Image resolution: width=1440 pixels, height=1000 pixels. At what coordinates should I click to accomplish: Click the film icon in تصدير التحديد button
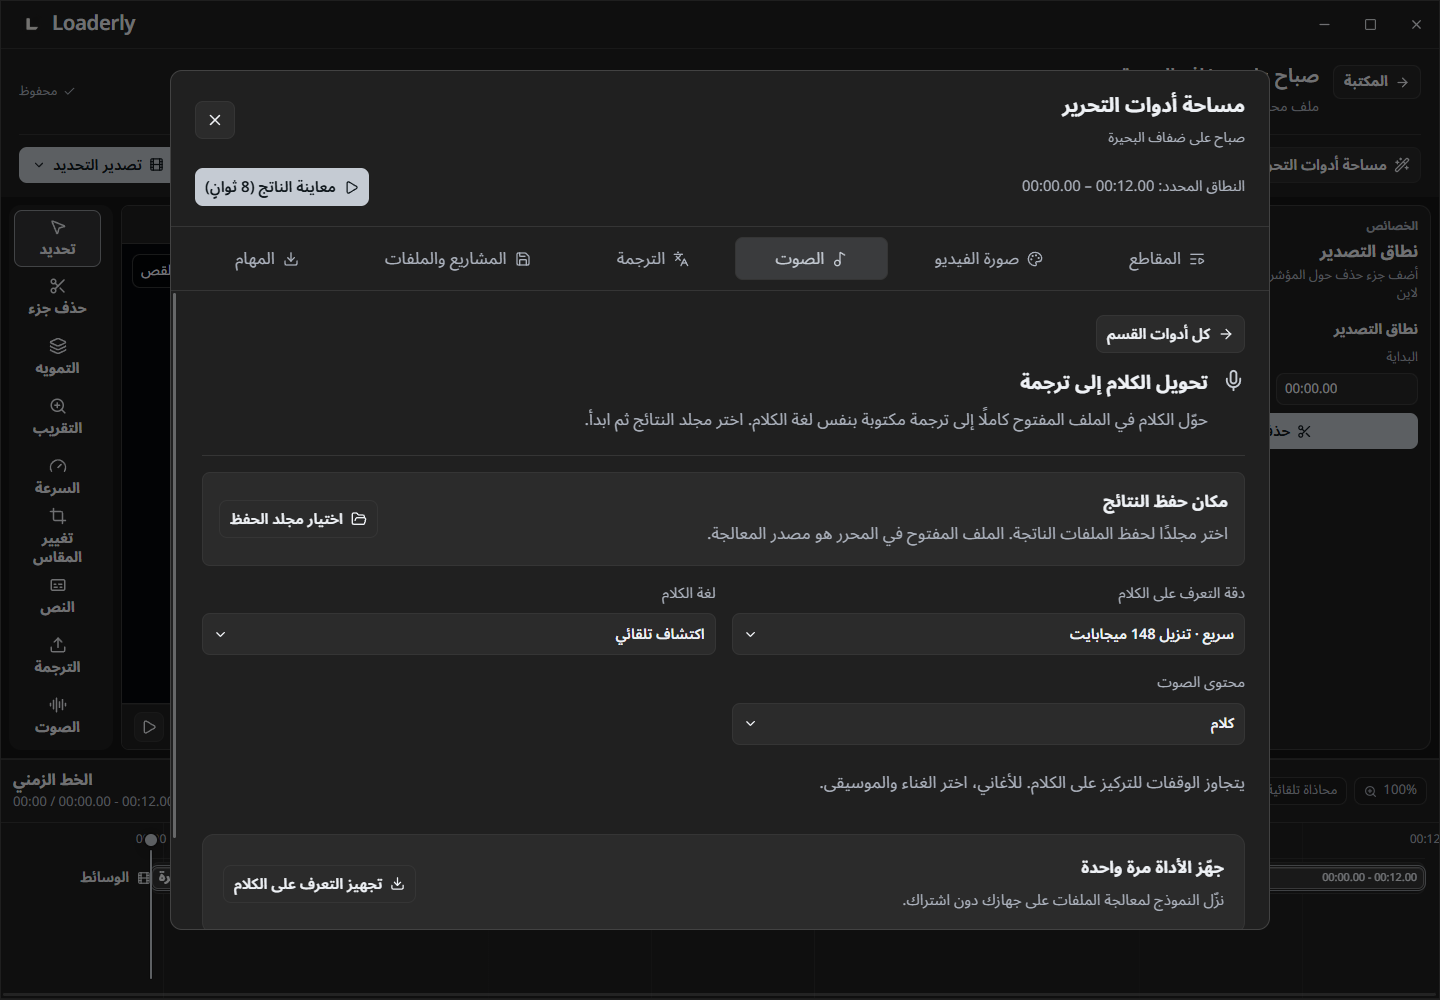click(156, 165)
